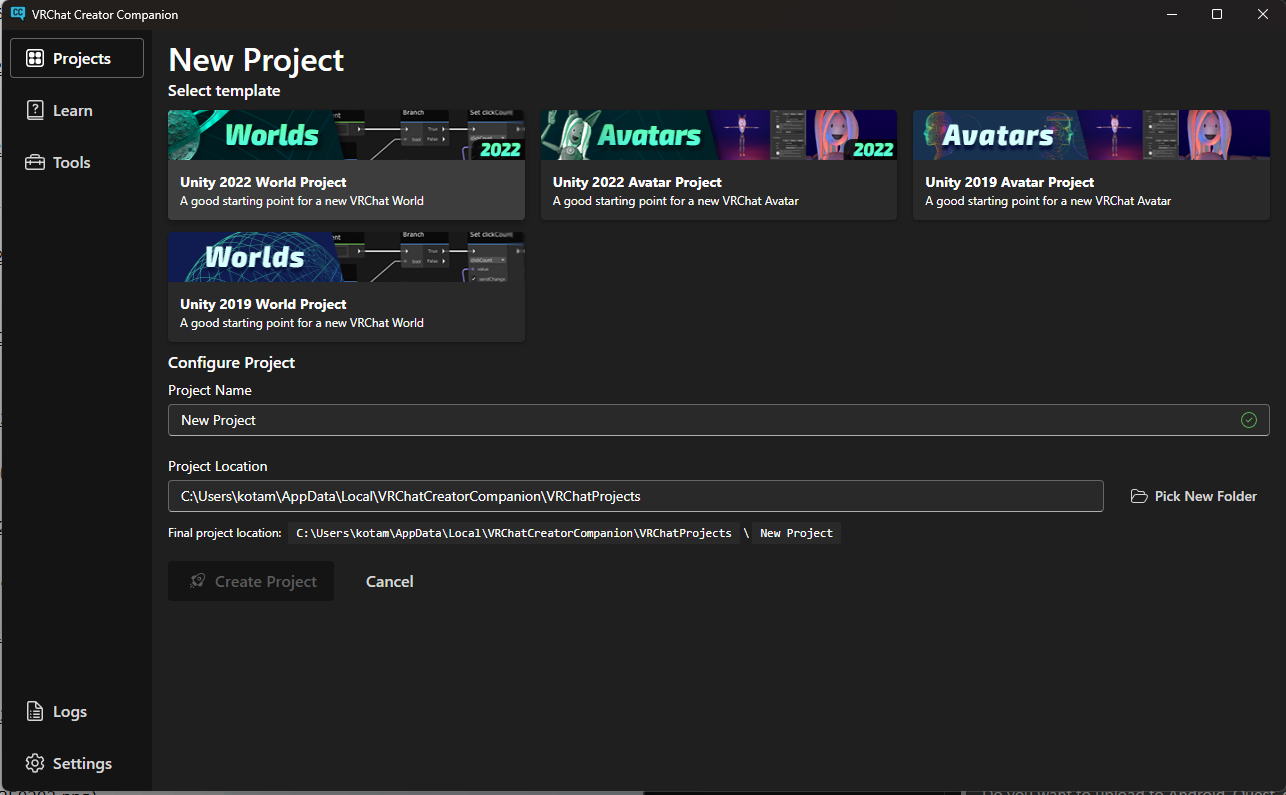Open the Learn section in sidebar

[x=77, y=110]
